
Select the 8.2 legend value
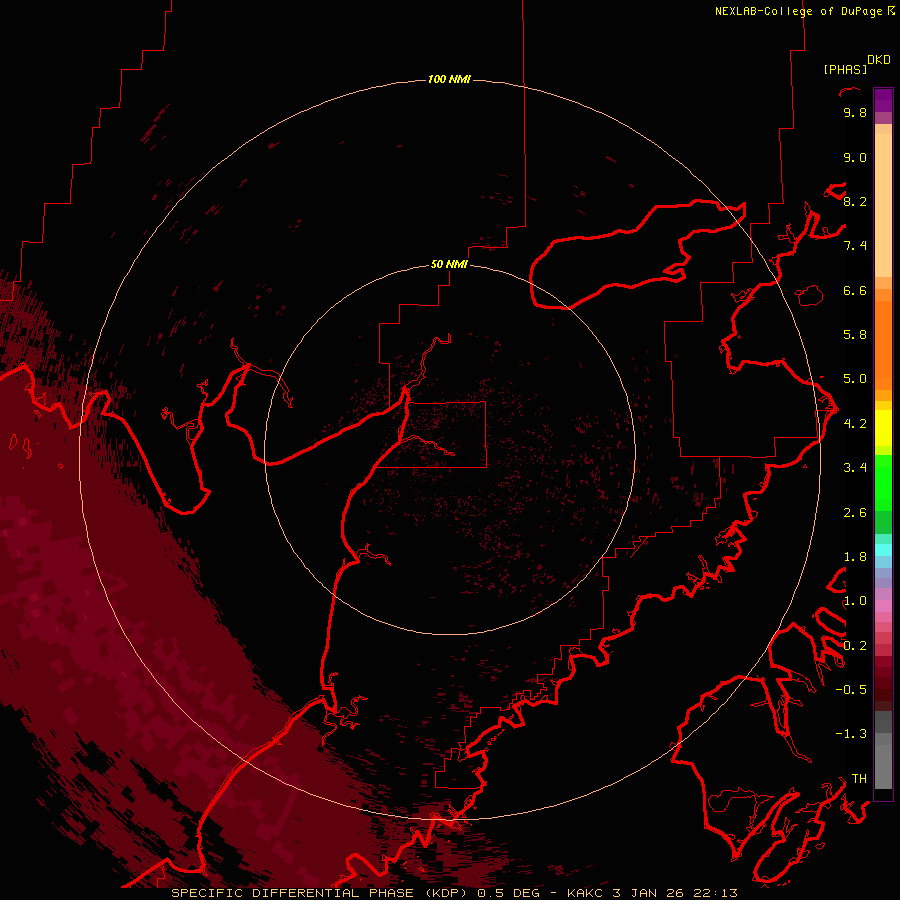pos(855,202)
